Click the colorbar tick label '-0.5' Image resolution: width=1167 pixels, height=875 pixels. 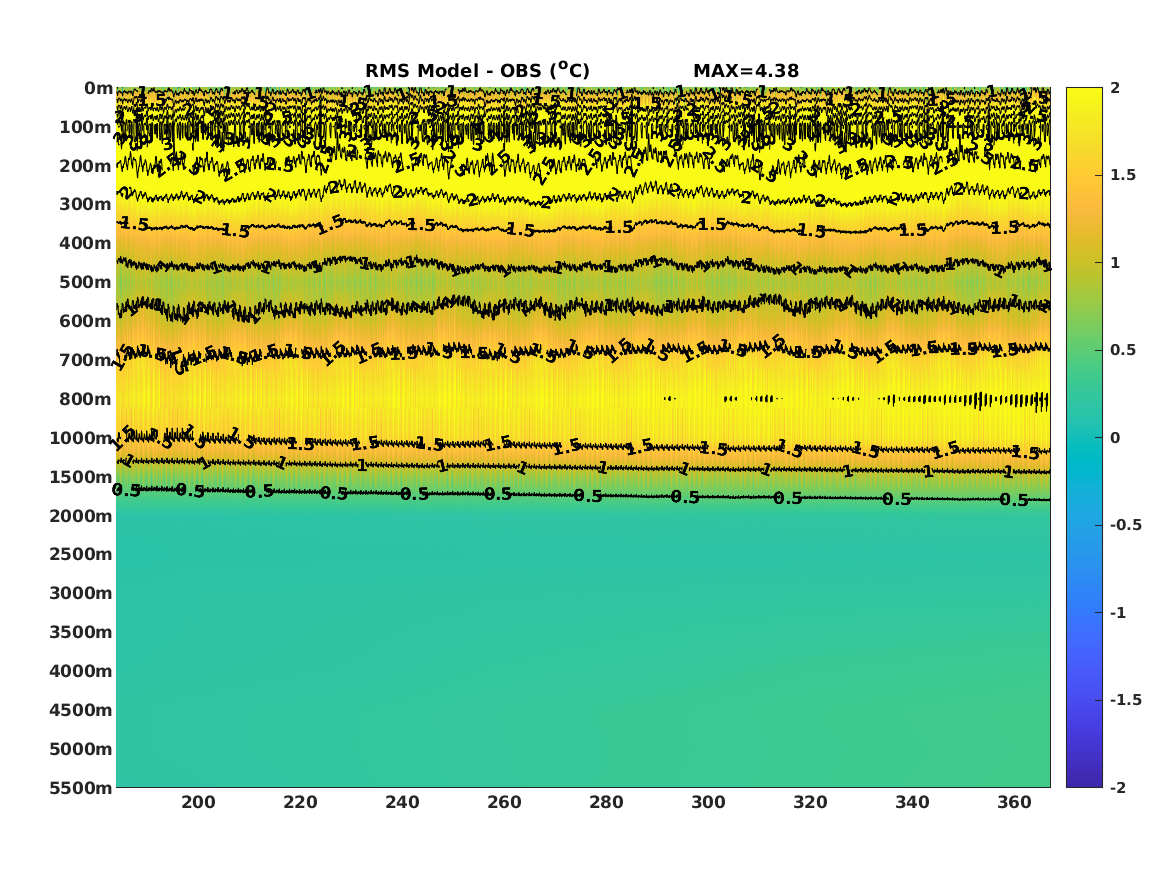1125,525
